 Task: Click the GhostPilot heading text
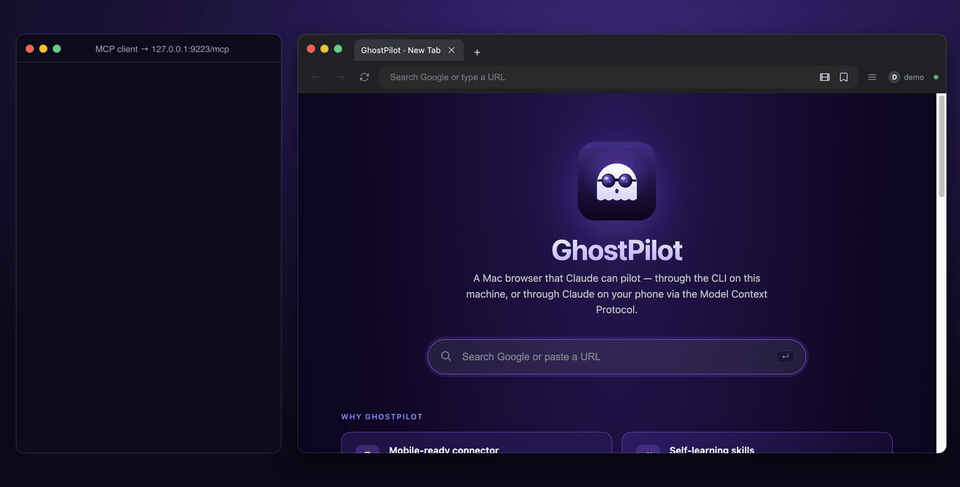(617, 250)
